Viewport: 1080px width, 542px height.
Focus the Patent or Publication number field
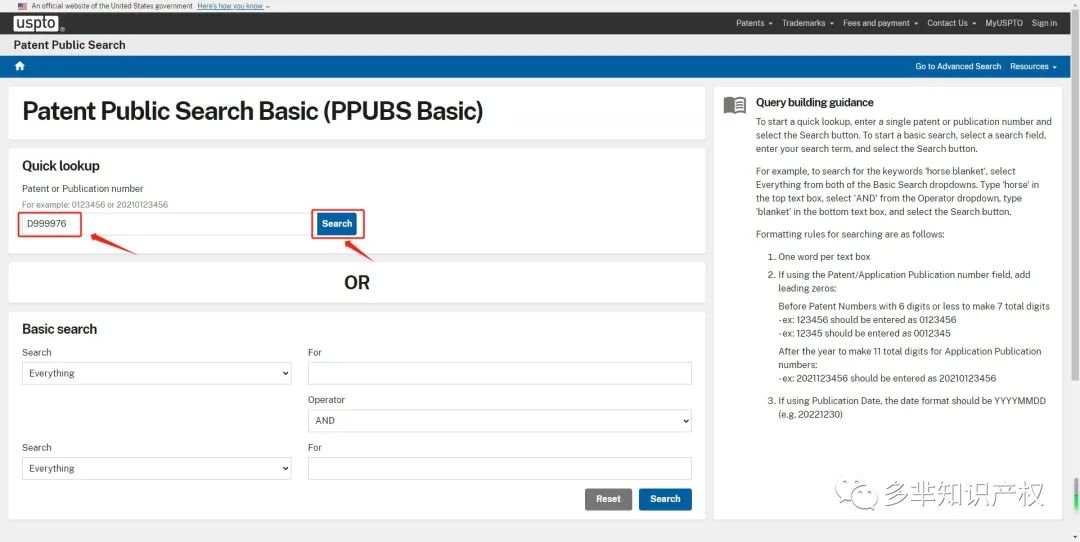coord(165,224)
